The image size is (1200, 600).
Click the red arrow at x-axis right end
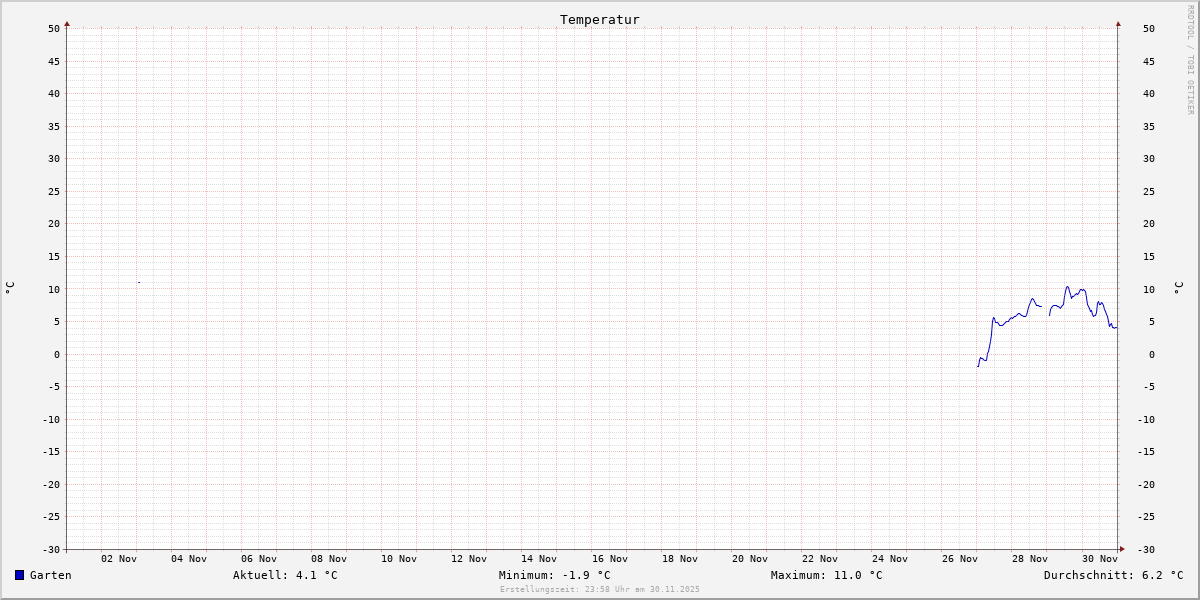tap(1122, 549)
